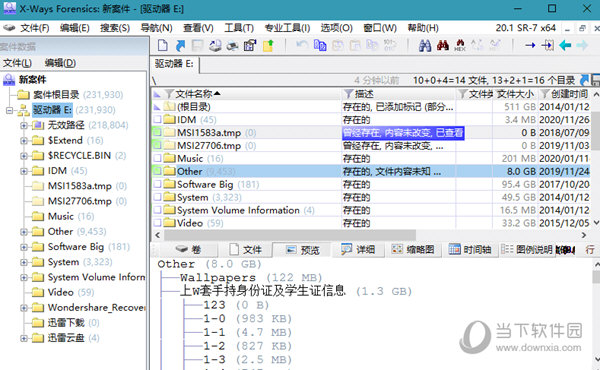The width and height of the screenshot is (600, 370).
Task: Toggle the green checkbox for MSI1583a.tmp
Action: [x=157, y=132]
